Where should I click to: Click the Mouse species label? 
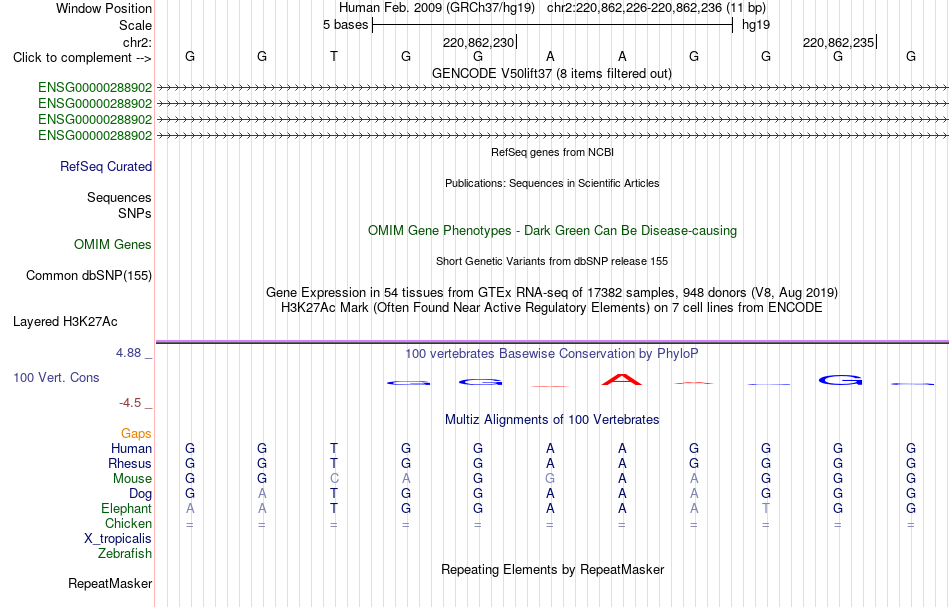(x=132, y=479)
